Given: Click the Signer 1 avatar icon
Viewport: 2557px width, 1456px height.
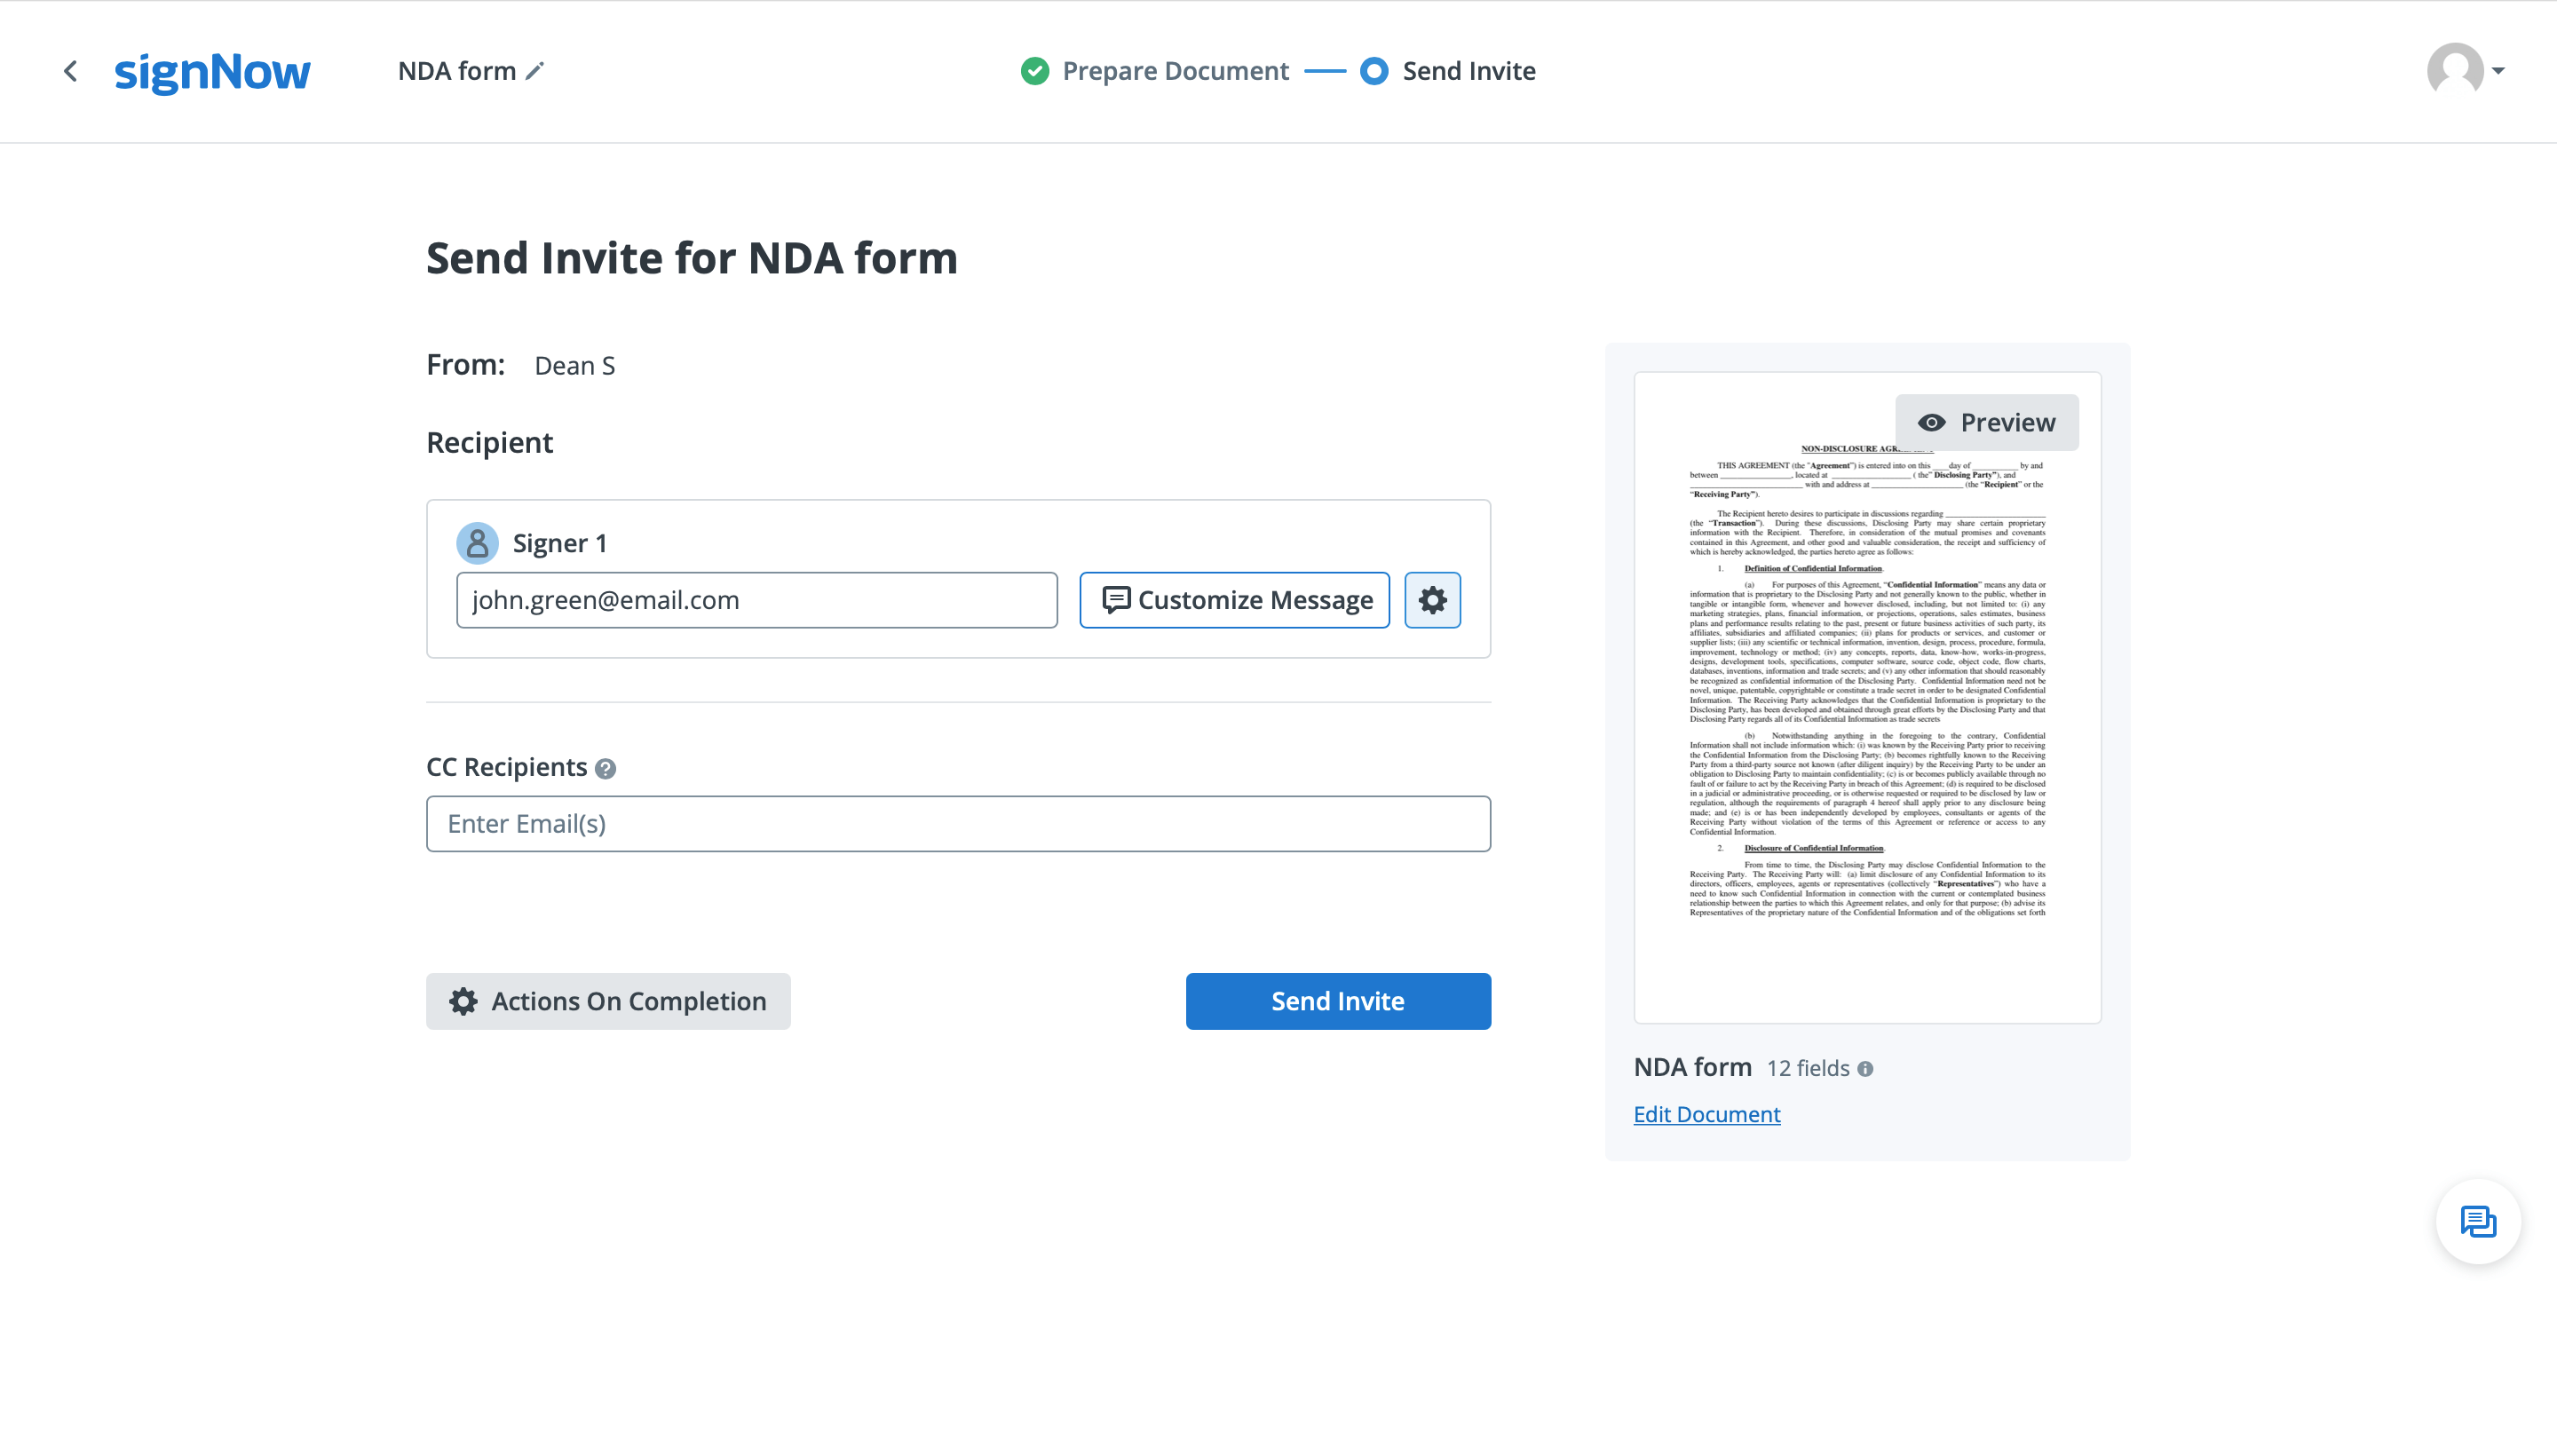Looking at the screenshot, I should point(477,543).
